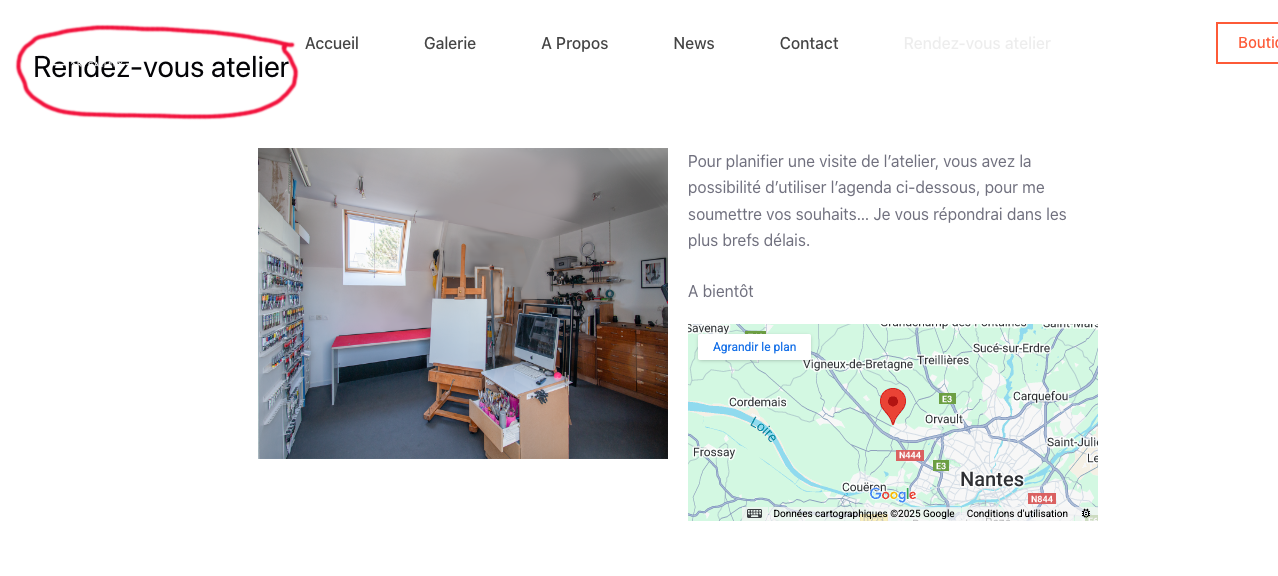Click the red location pin on the map
Screen dimensions: 1278x576
892,406
